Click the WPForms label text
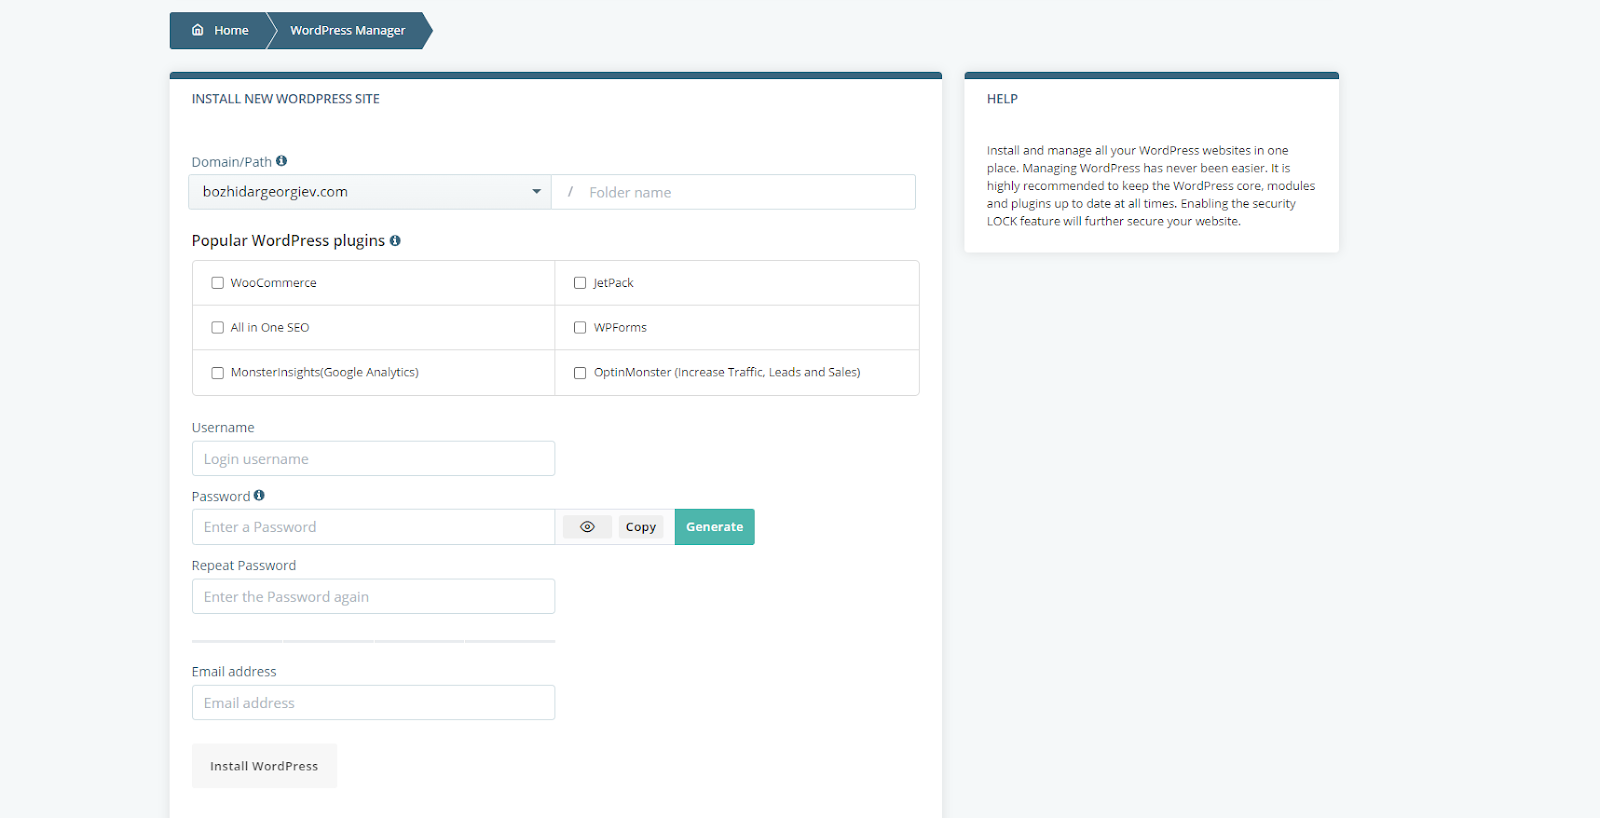 click(620, 327)
